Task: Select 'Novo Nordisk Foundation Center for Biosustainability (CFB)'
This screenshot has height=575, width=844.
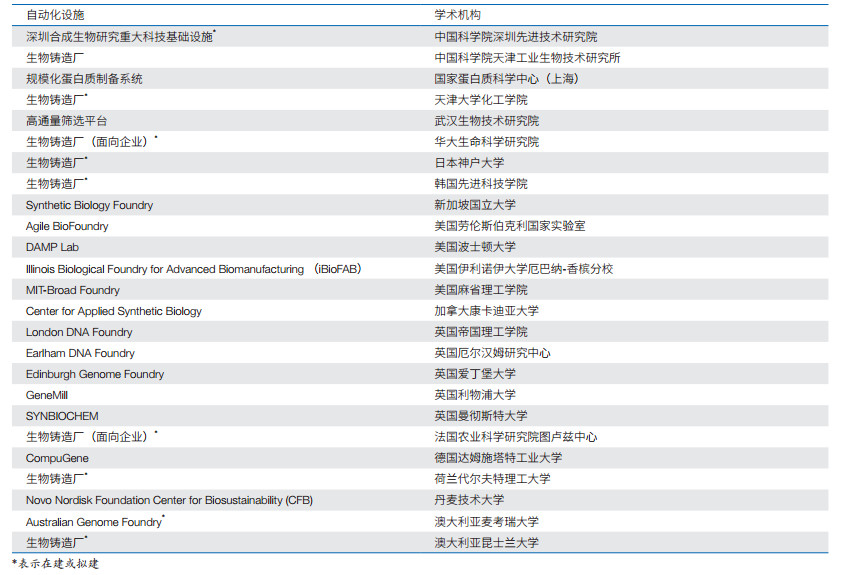Action: tap(169, 500)
